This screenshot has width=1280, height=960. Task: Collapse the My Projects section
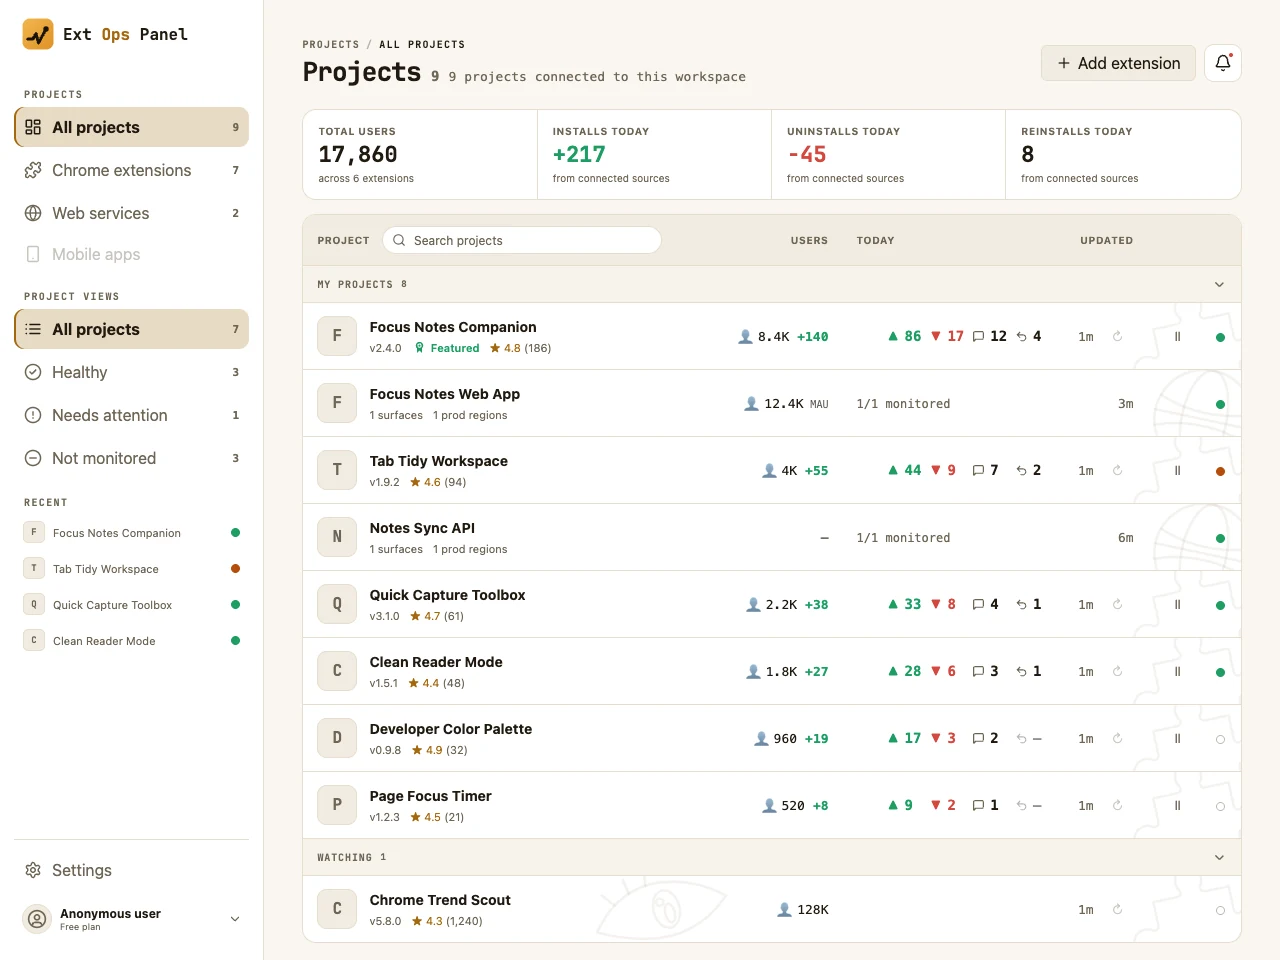click(1219, 285)
